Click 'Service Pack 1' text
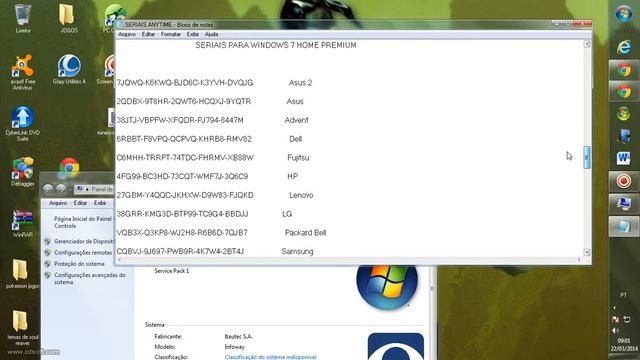The height and width of the screenshot is (360, 640). [x=172, y=271]
